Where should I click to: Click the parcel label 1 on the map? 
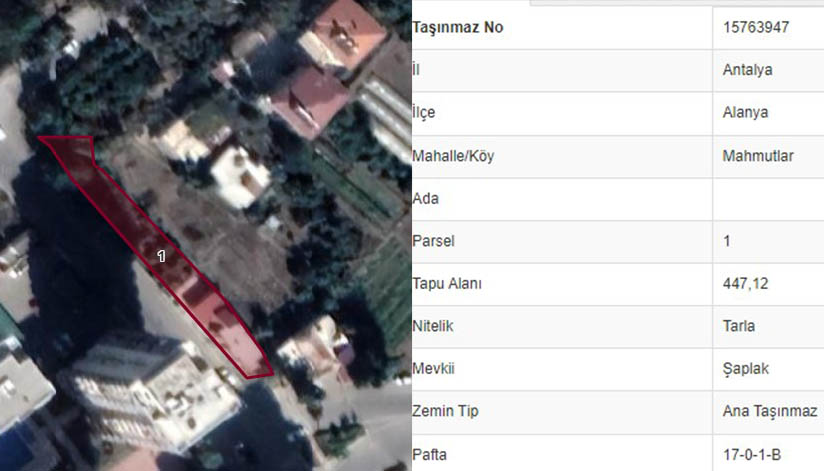[x=161, y=256]
